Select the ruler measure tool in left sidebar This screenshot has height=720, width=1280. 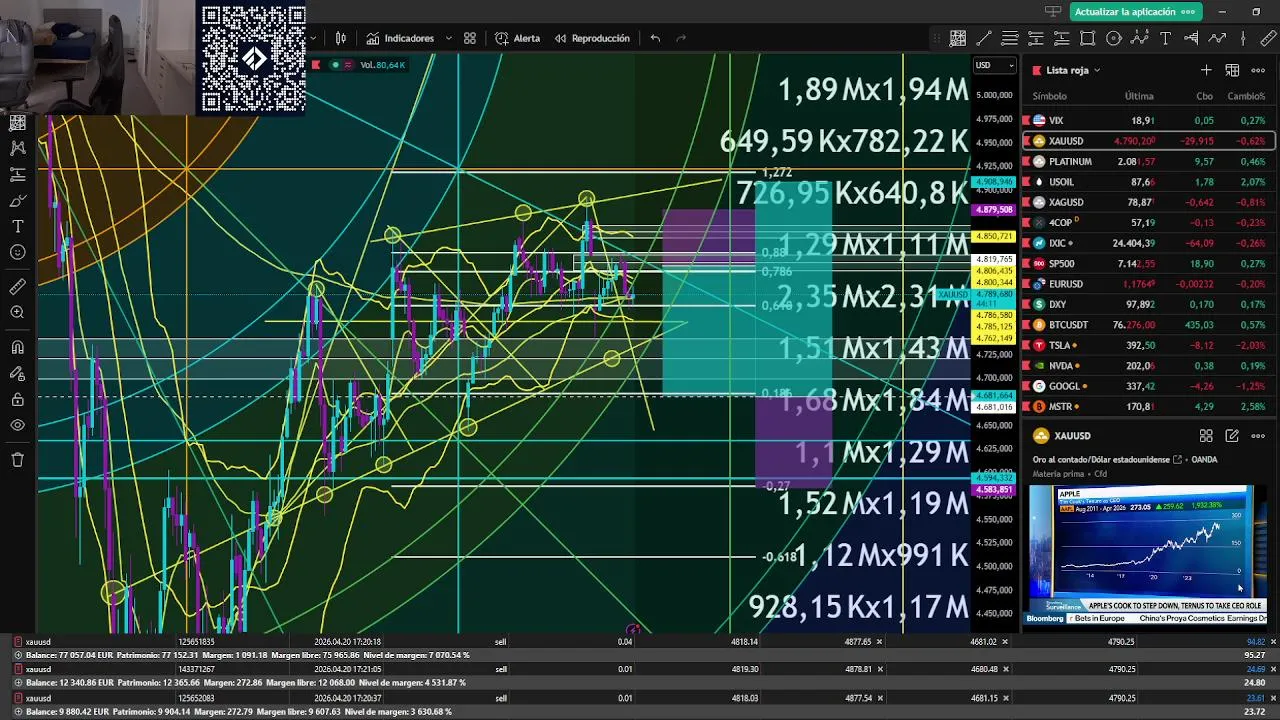(17, 287)
